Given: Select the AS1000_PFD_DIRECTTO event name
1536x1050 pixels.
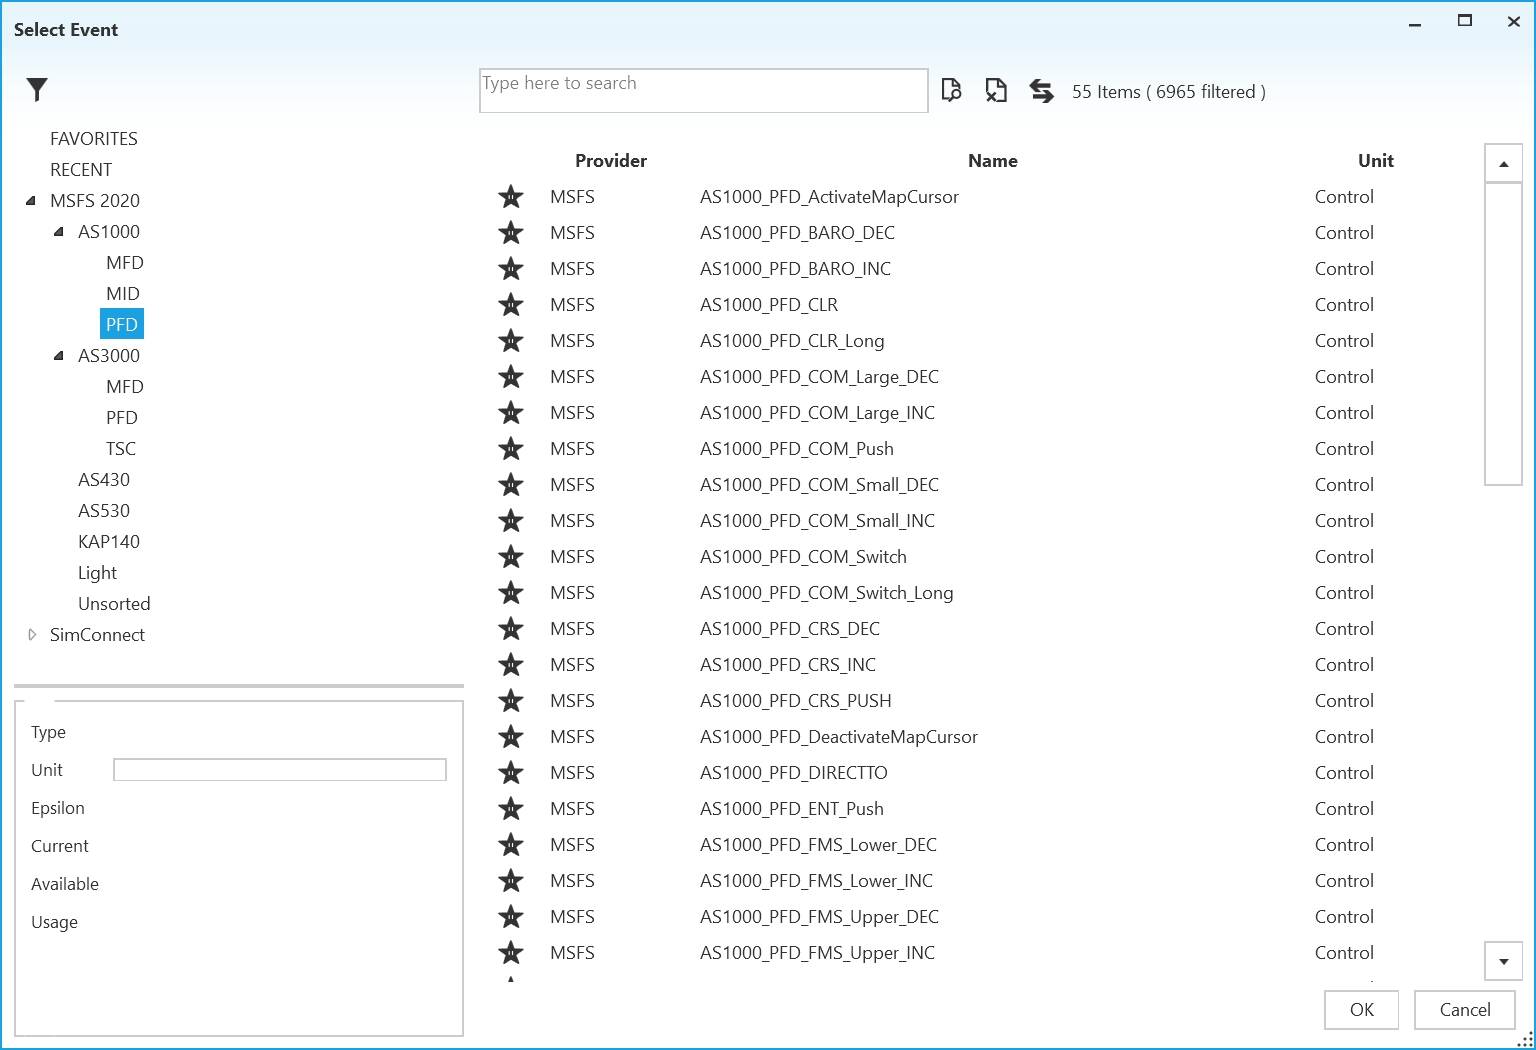Looking at the screenshot, I should coord(794,773).
